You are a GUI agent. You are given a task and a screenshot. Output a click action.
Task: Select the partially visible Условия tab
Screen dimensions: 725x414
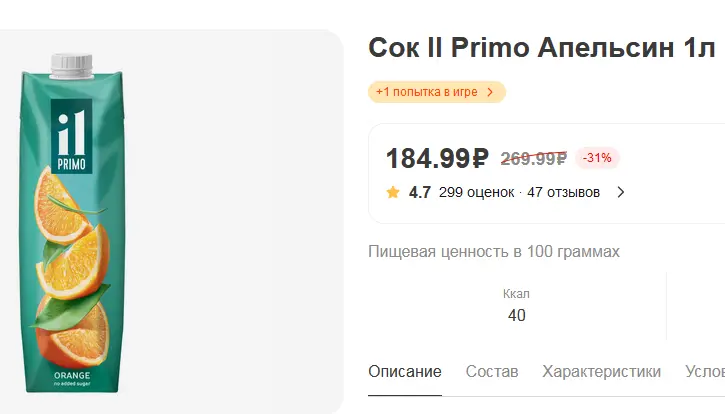(x=705, y=371)
